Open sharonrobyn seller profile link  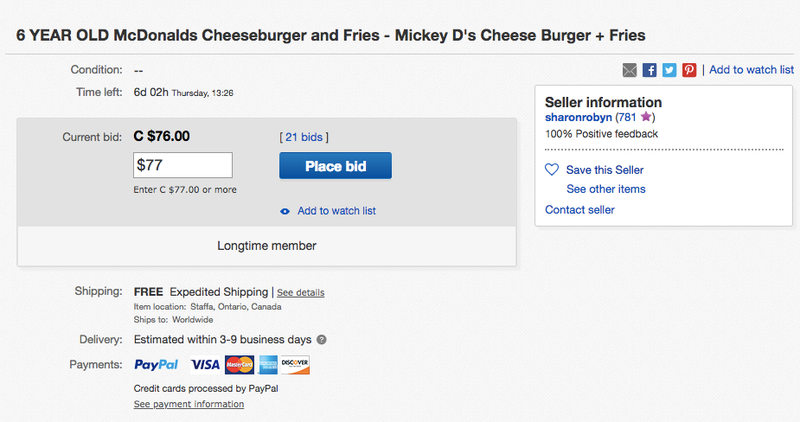578,117
